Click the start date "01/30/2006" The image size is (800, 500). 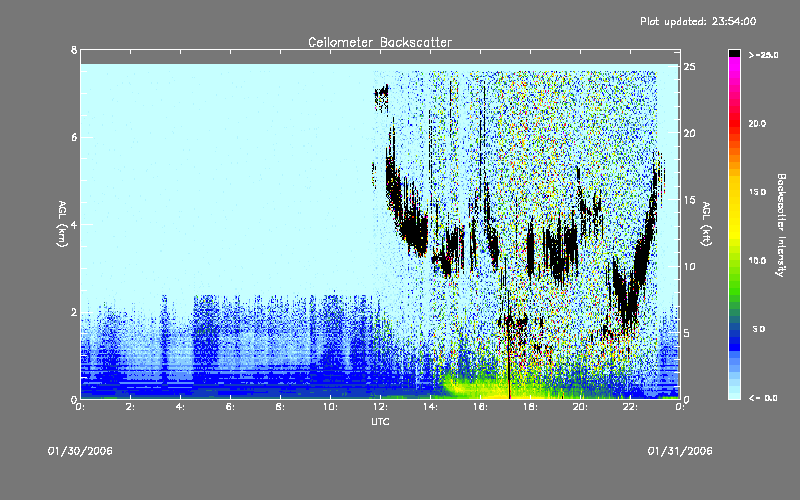(x=80, y=451)
